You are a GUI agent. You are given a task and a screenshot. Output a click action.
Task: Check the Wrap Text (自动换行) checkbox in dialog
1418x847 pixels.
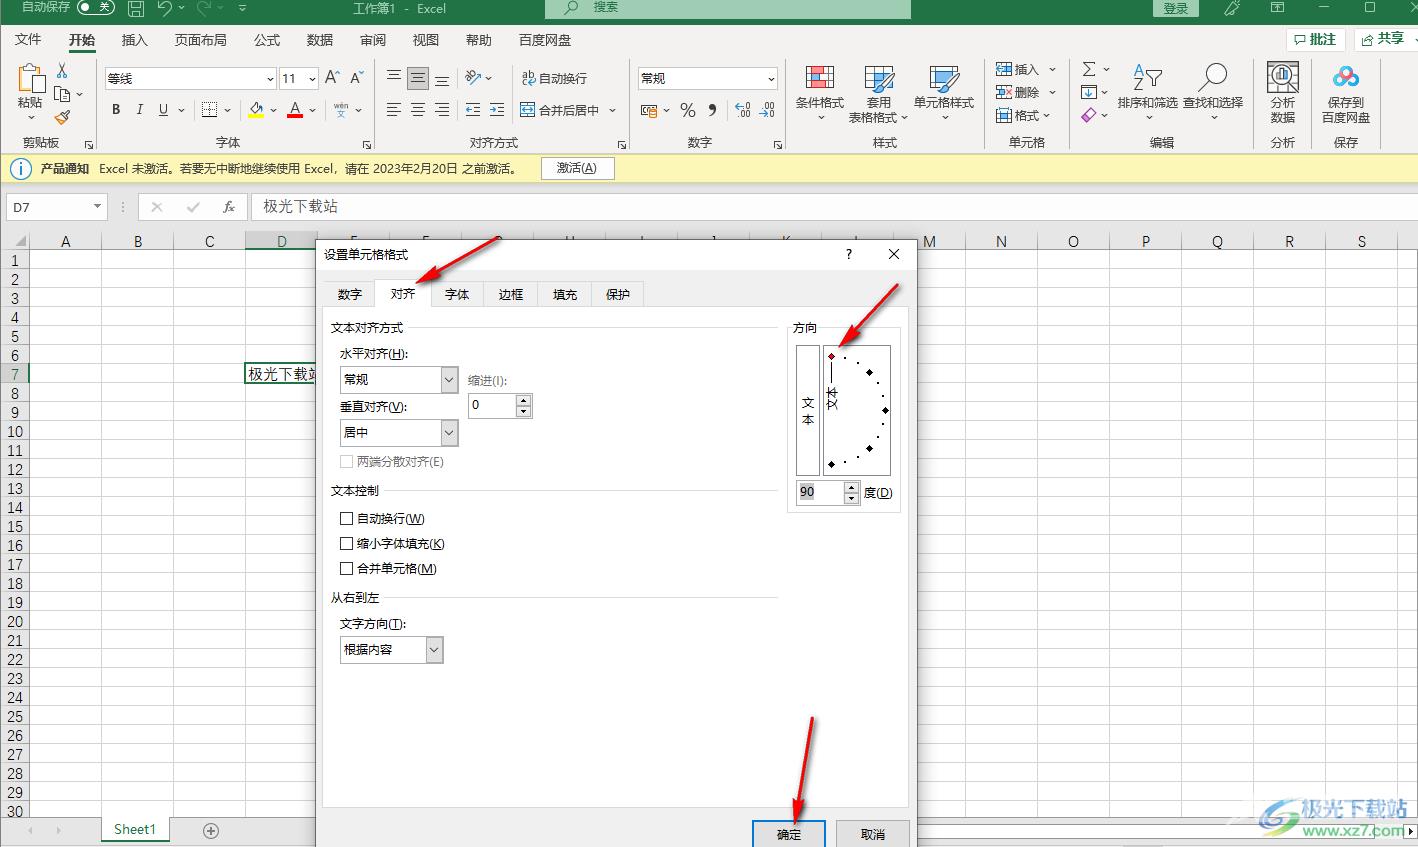pyautogui.click(x=347, y=519)
